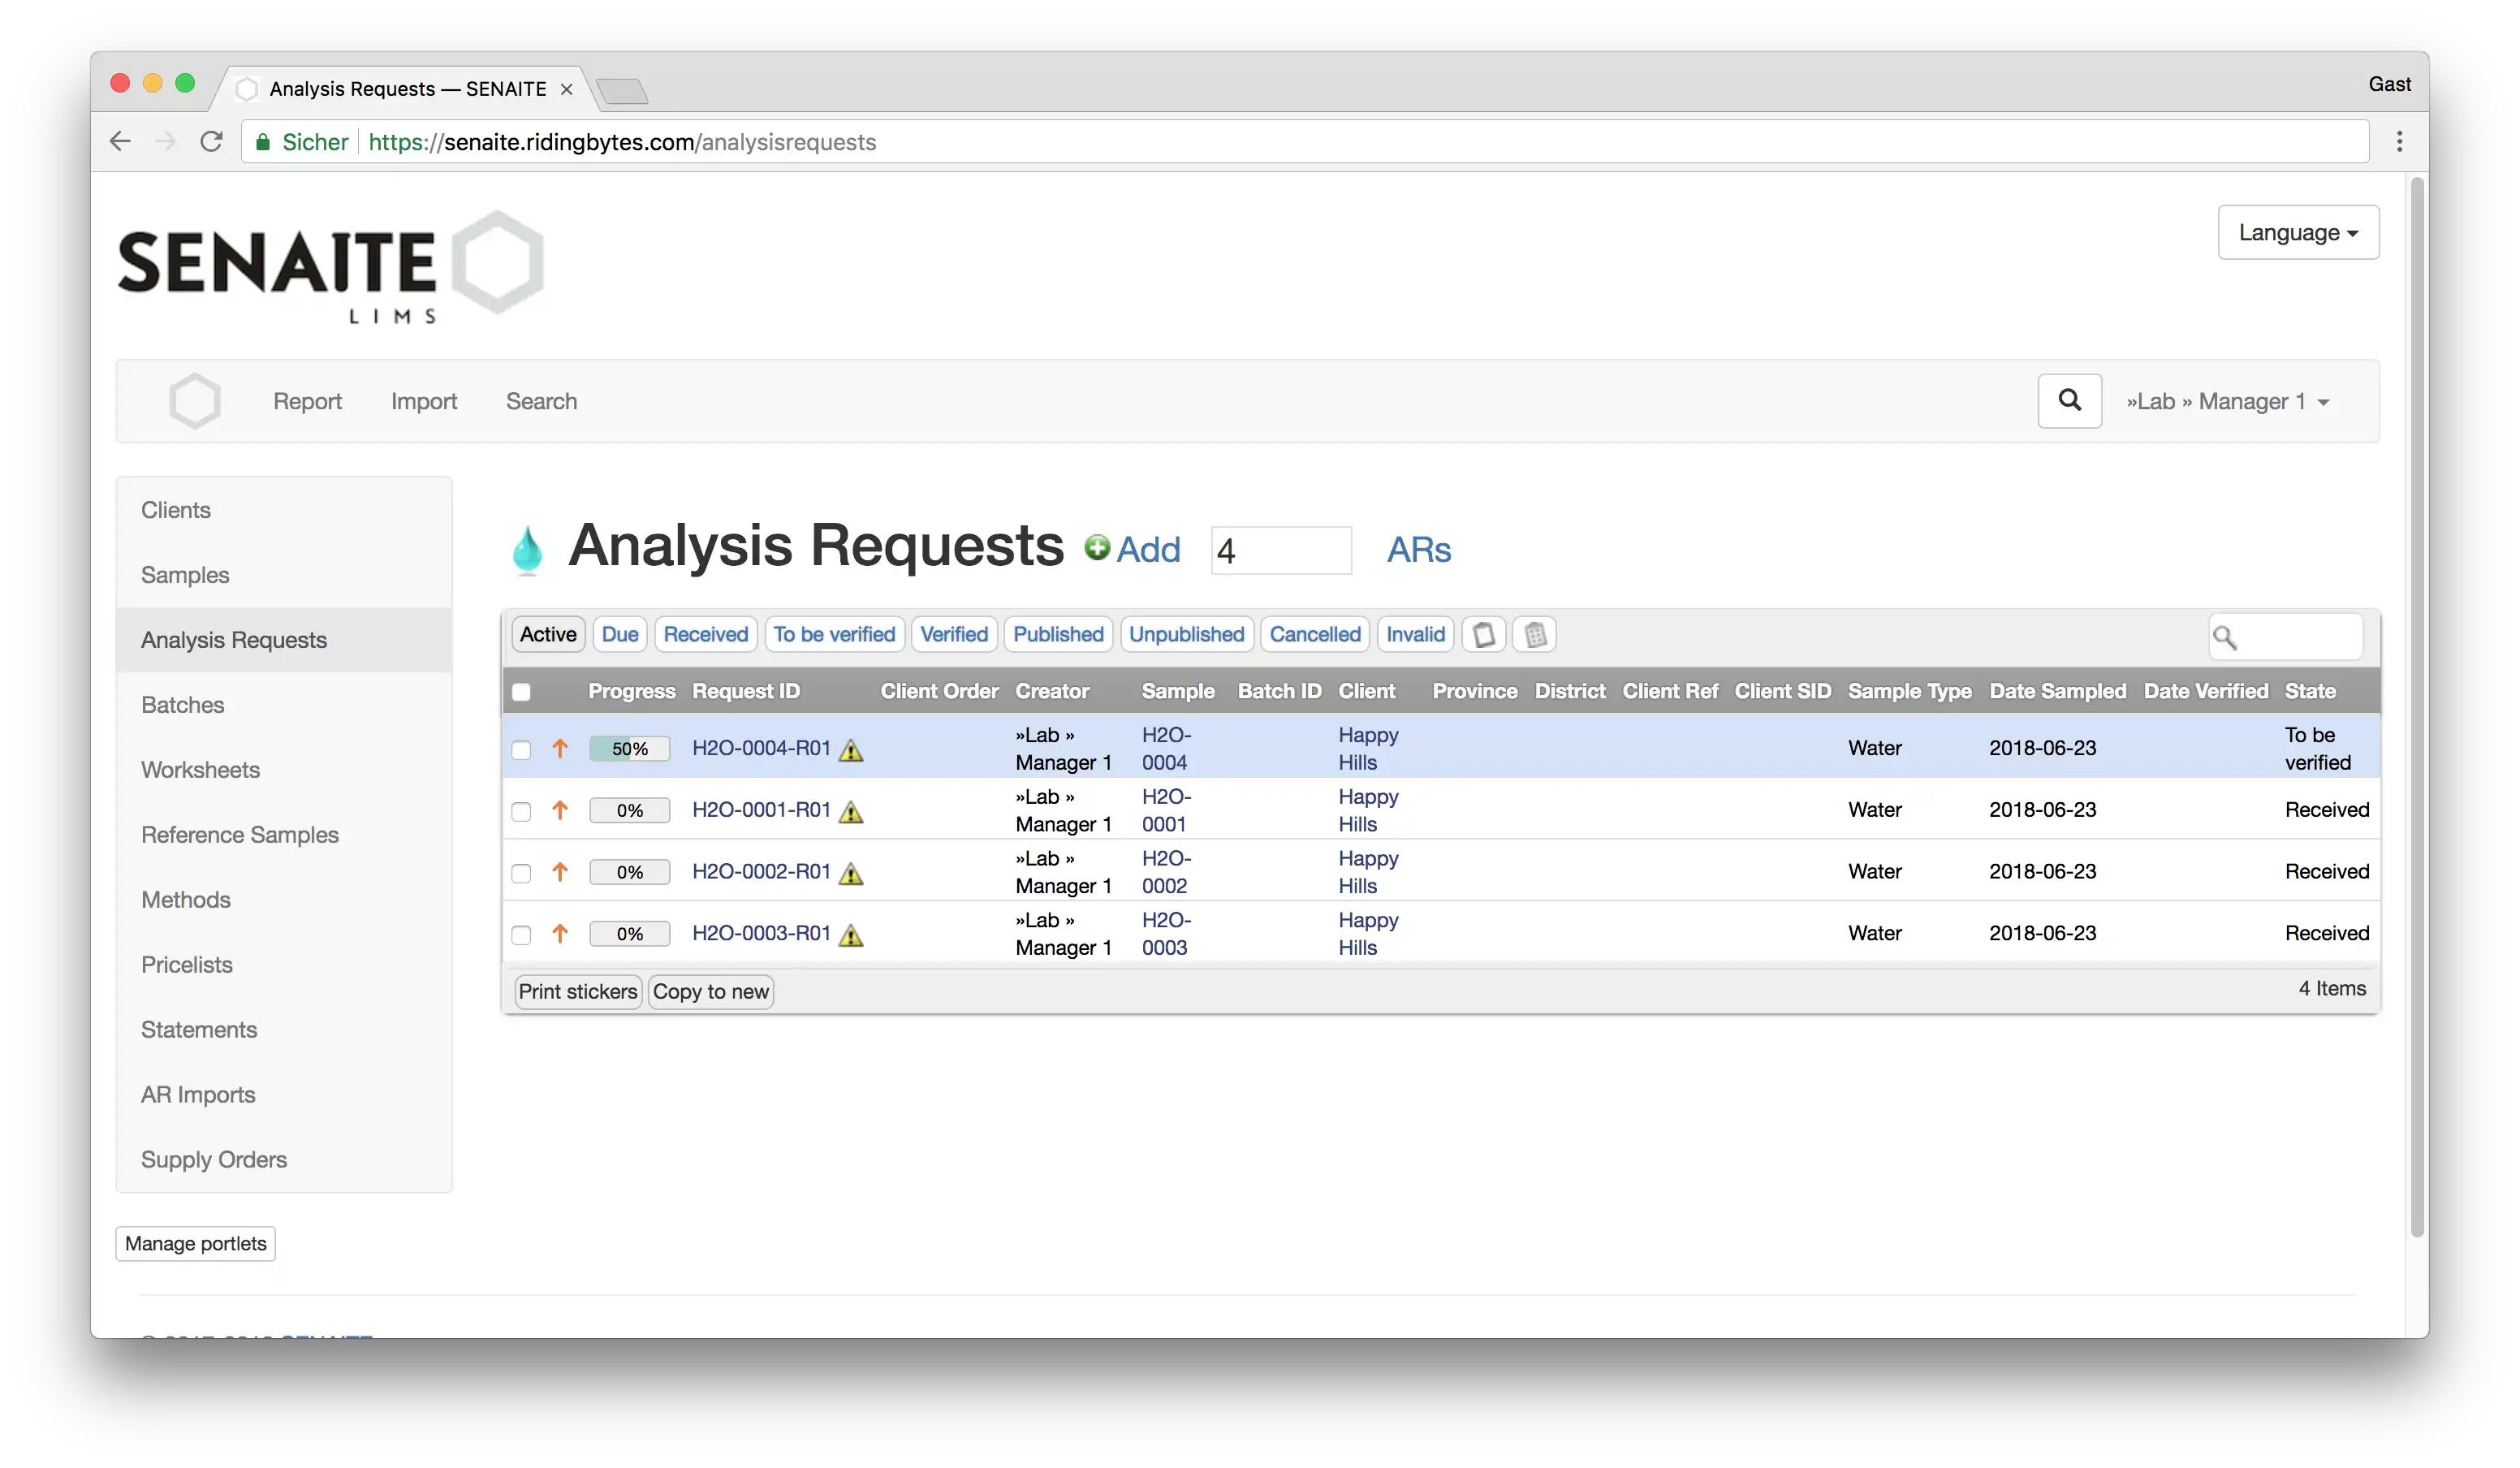The image size is (2520, 1468).
Task: Toggle the checkbox for H2O-0001-R01 row
Action: (519, 810)
